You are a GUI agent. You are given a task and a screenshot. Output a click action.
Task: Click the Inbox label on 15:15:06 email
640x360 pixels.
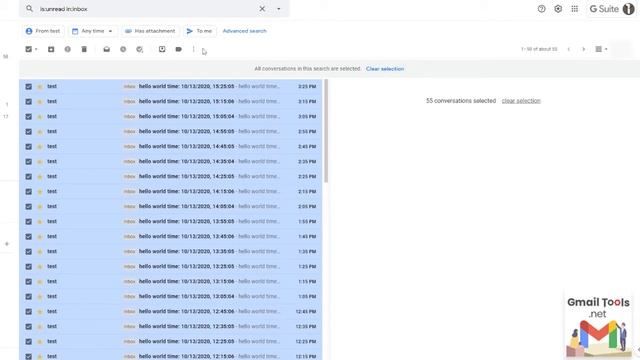[x=129, y=102]
